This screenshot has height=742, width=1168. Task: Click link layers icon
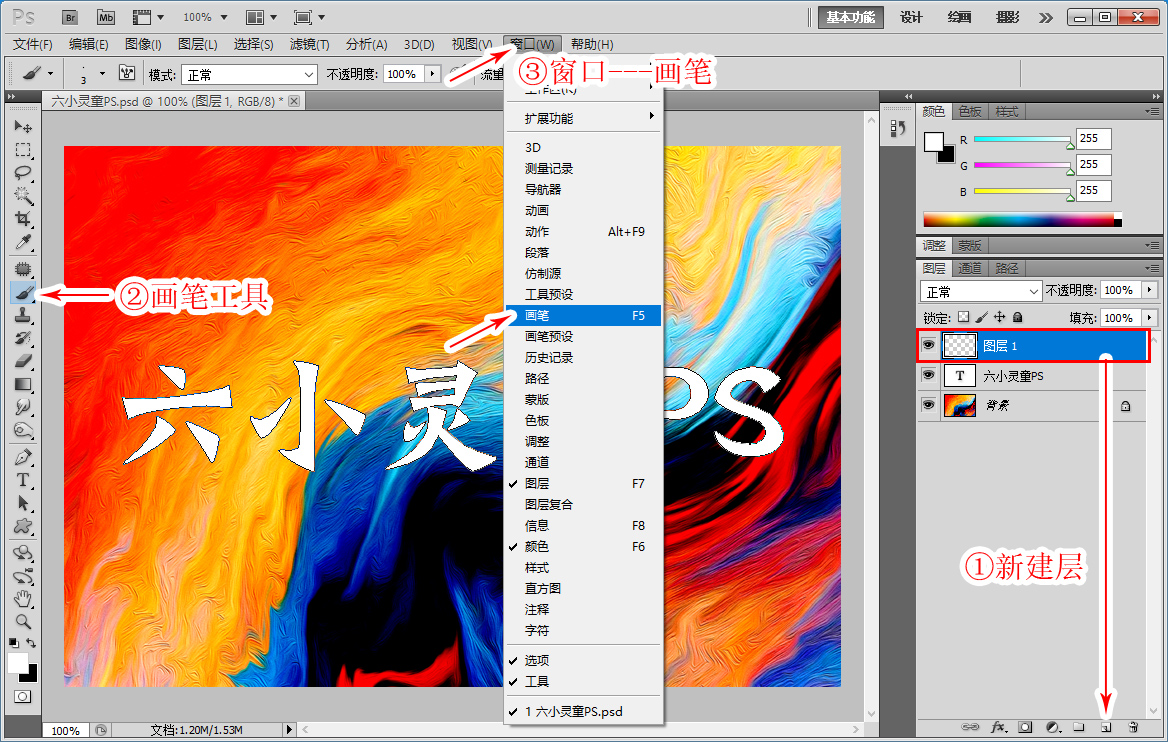[970, 727]
